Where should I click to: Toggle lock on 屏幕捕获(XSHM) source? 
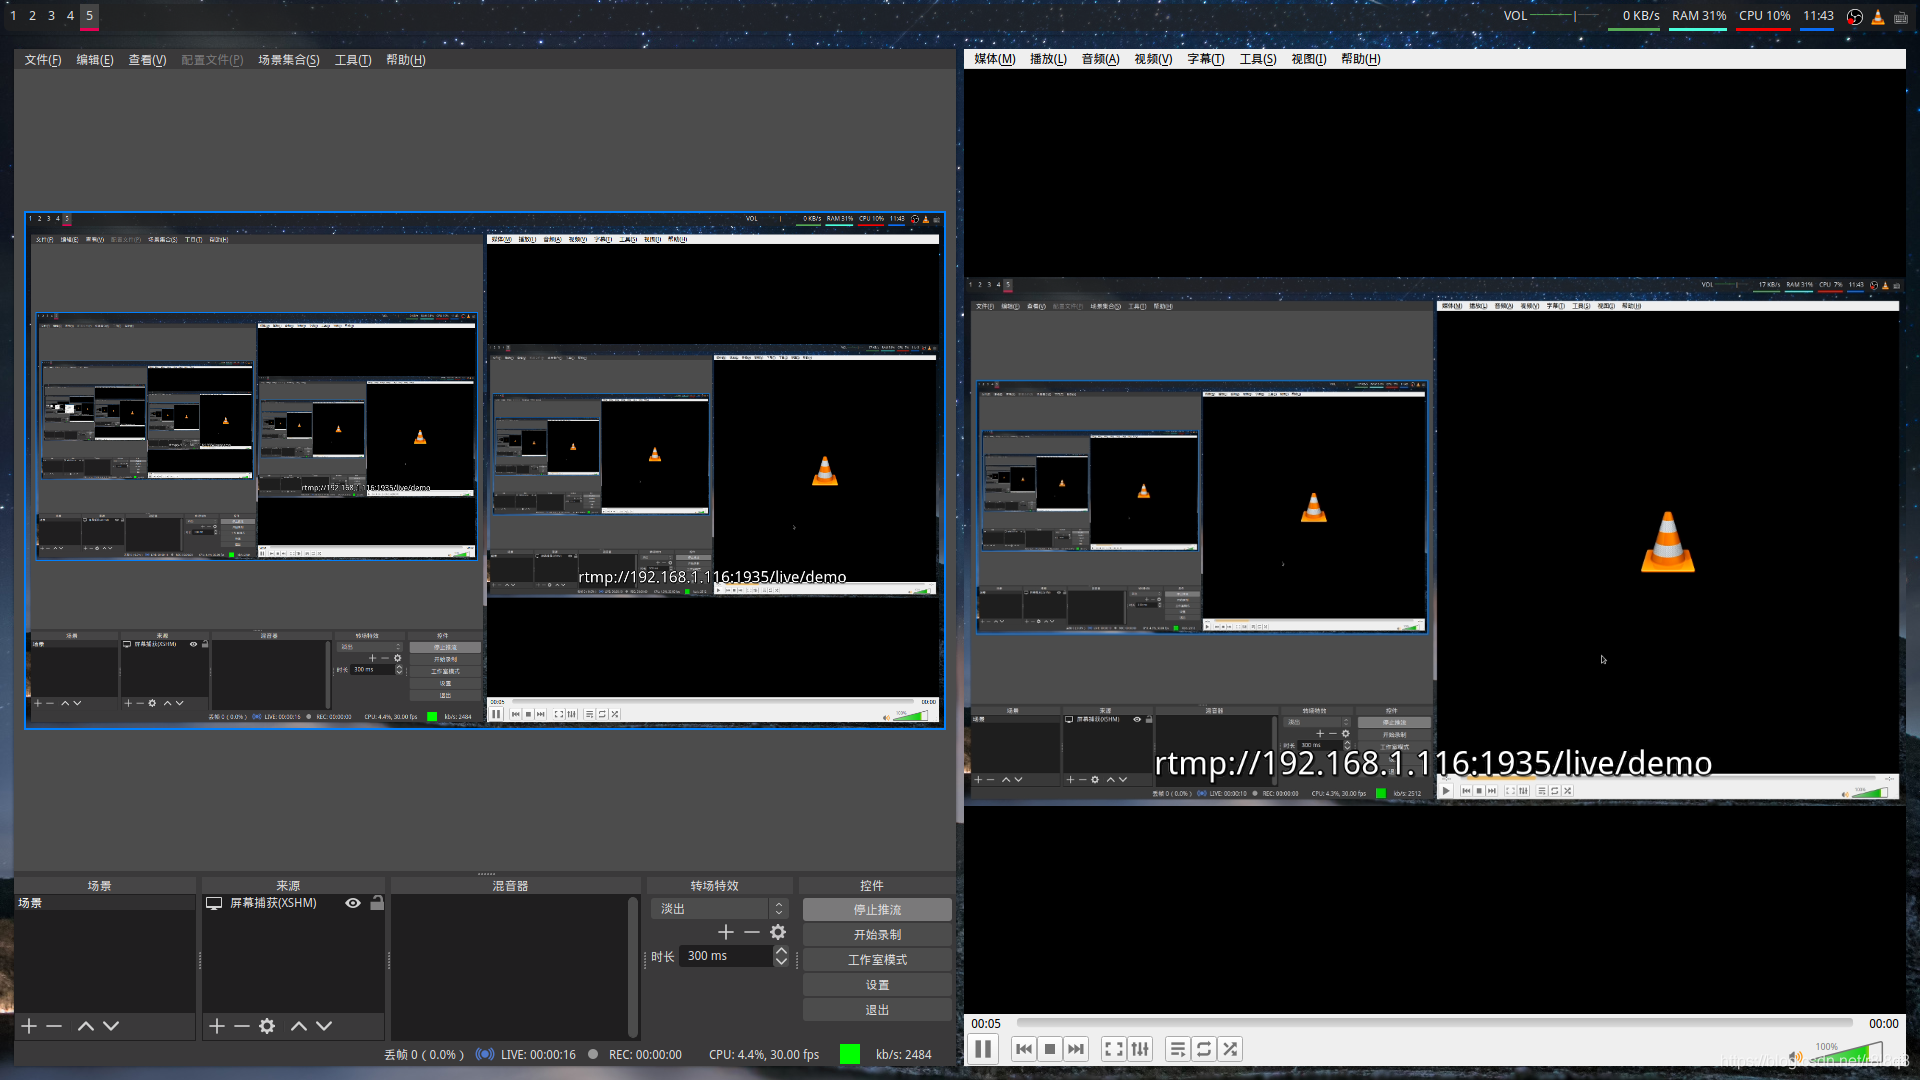[377, 903]
